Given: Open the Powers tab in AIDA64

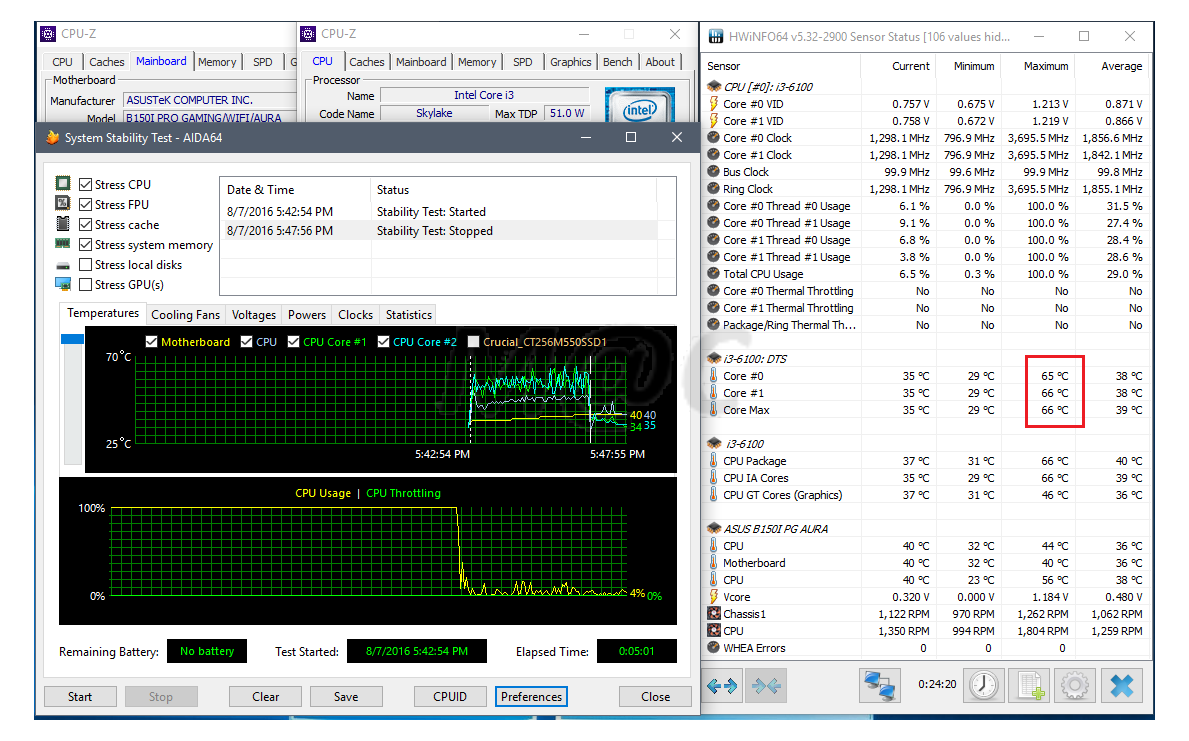Looking at the screenshot, I should coord(306,314).
